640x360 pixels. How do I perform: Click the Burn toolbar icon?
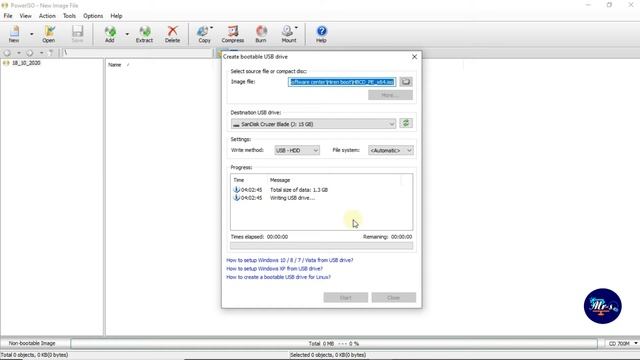click(x=261, y=34)
